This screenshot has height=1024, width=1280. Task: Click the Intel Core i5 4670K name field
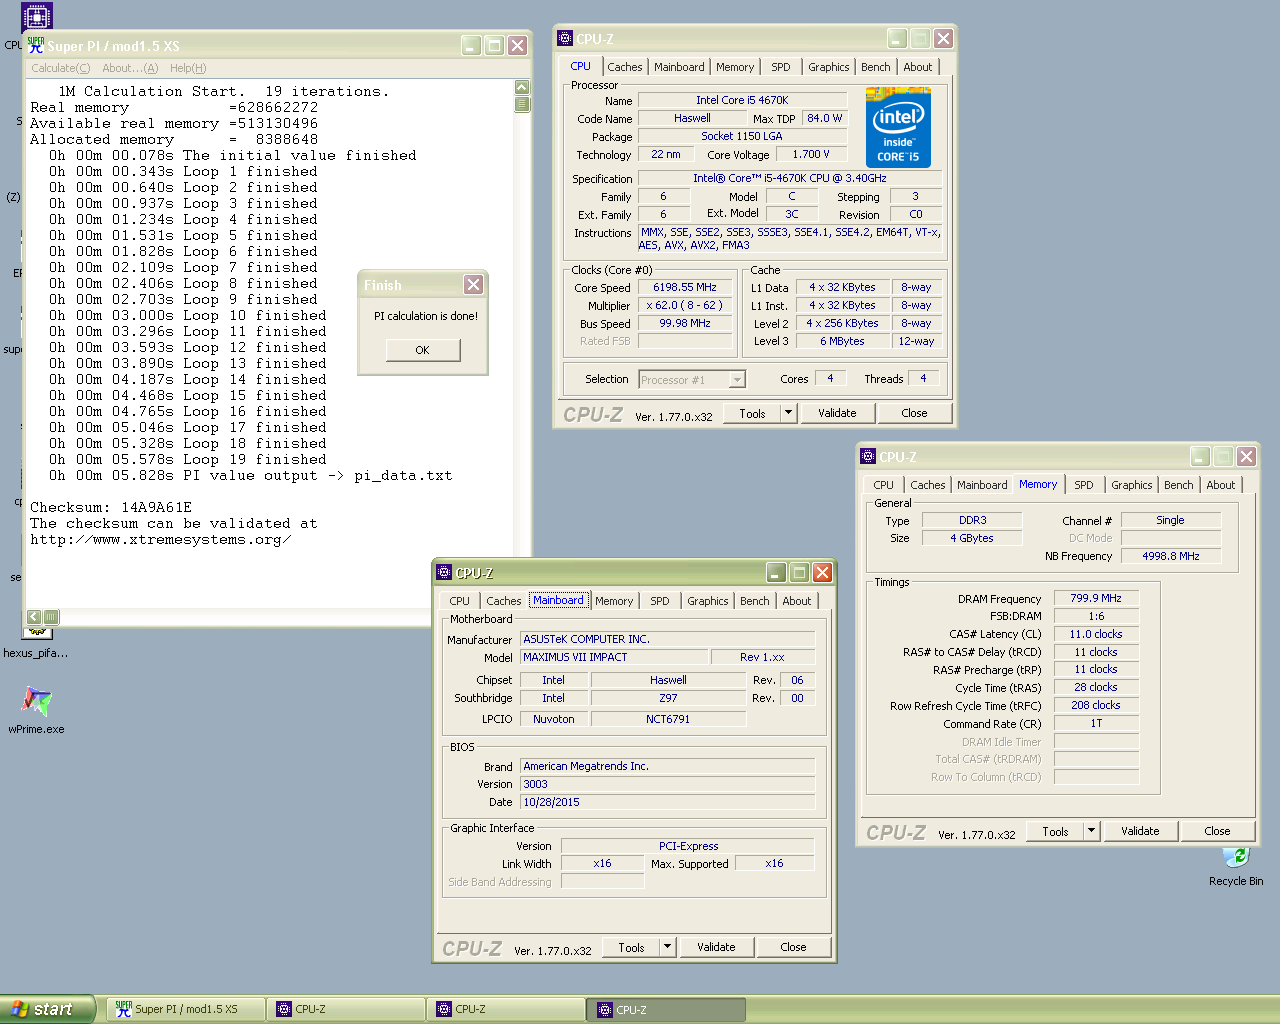(742, 100)
